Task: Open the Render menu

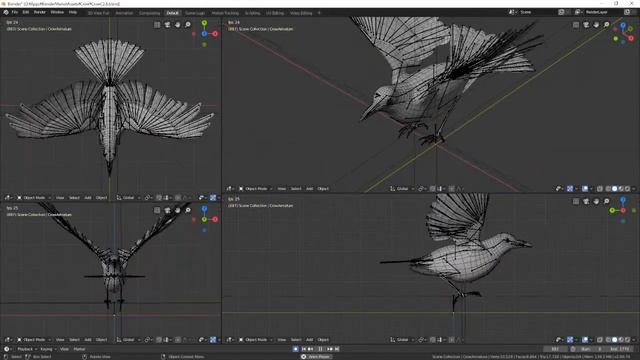Action: [x=40, y=12]
